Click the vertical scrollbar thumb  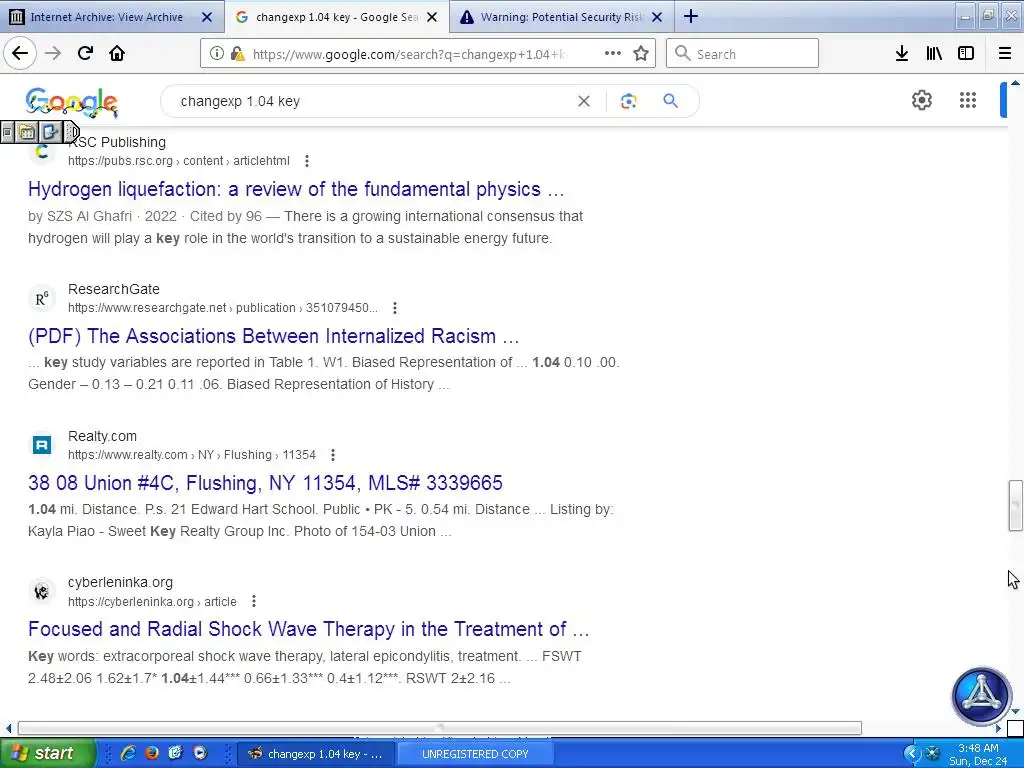(1015, 505)
